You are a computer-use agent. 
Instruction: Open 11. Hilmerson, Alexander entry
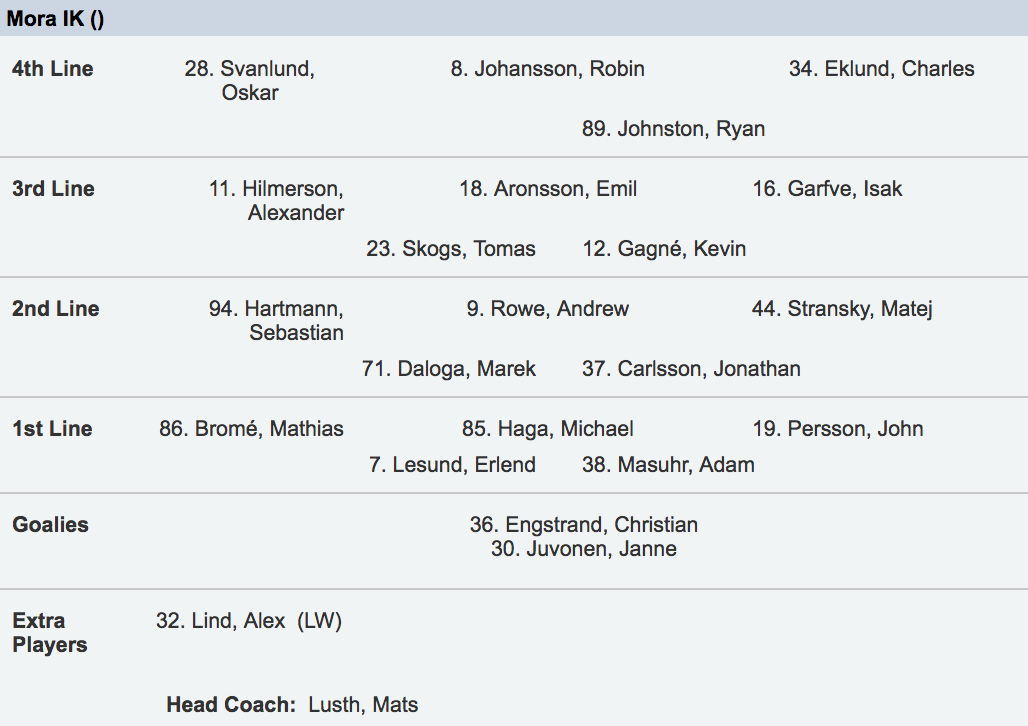[276, 201]
